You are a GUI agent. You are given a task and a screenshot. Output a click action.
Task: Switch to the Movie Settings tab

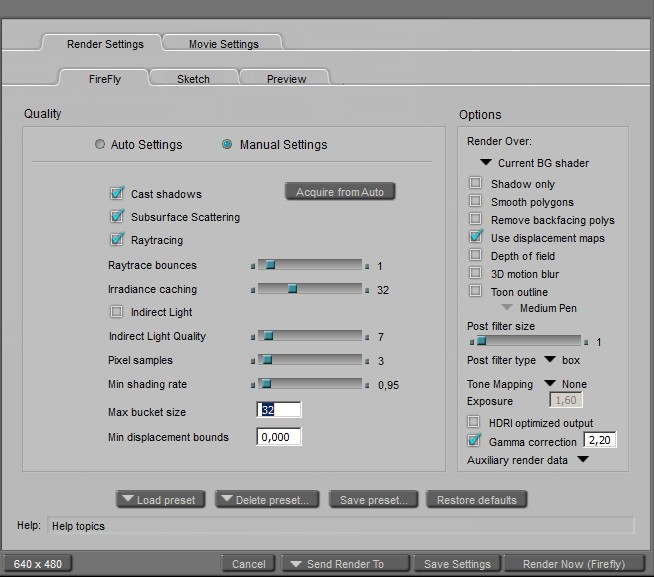tap(223, 44)
